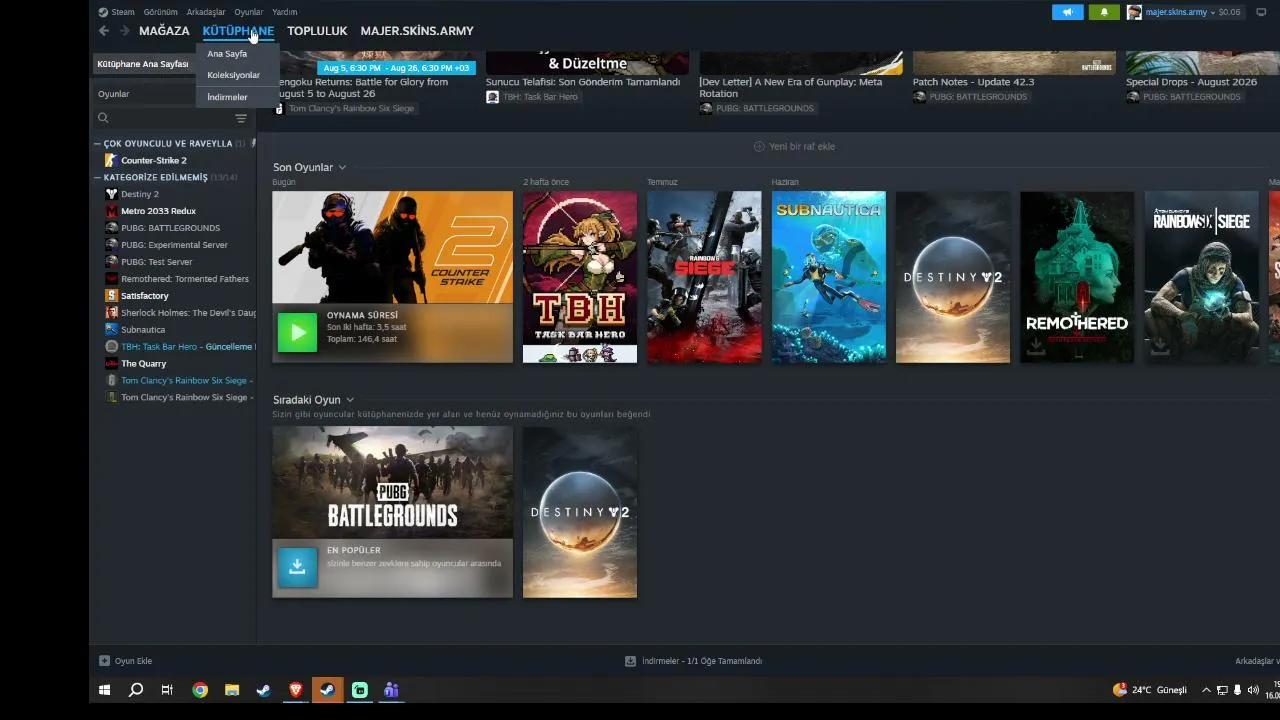Show hidden system tray icons
This screenshot has height=720, width=1280.
(1206, 690)
